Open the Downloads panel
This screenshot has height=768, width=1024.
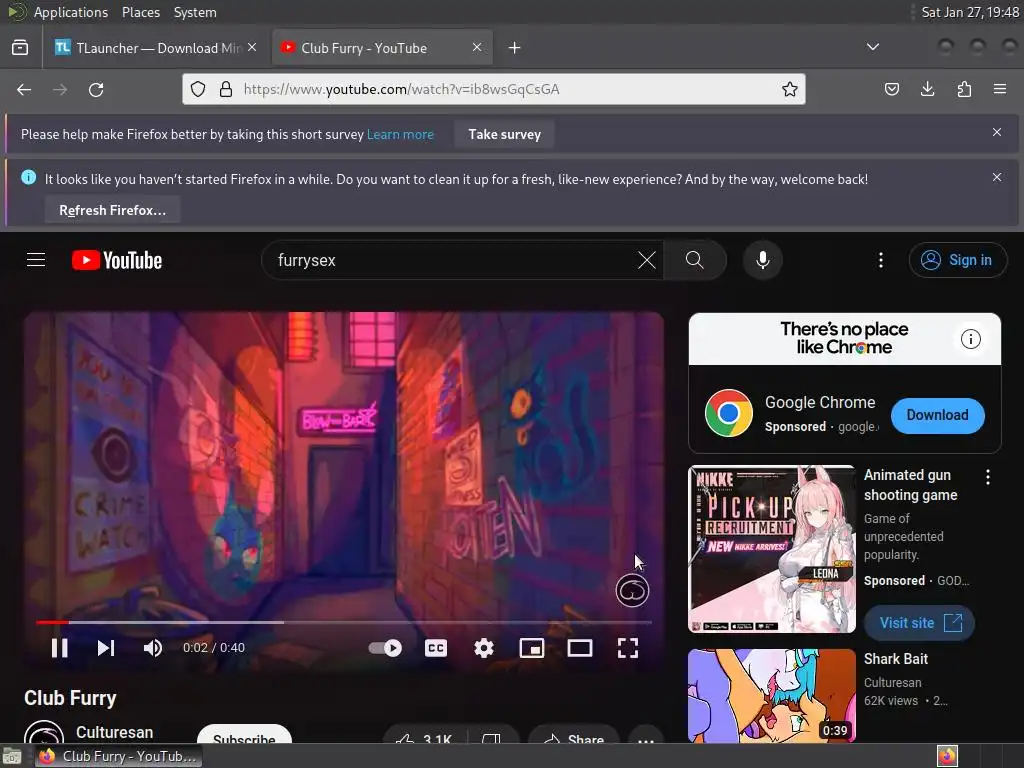[x=927, y=89]
